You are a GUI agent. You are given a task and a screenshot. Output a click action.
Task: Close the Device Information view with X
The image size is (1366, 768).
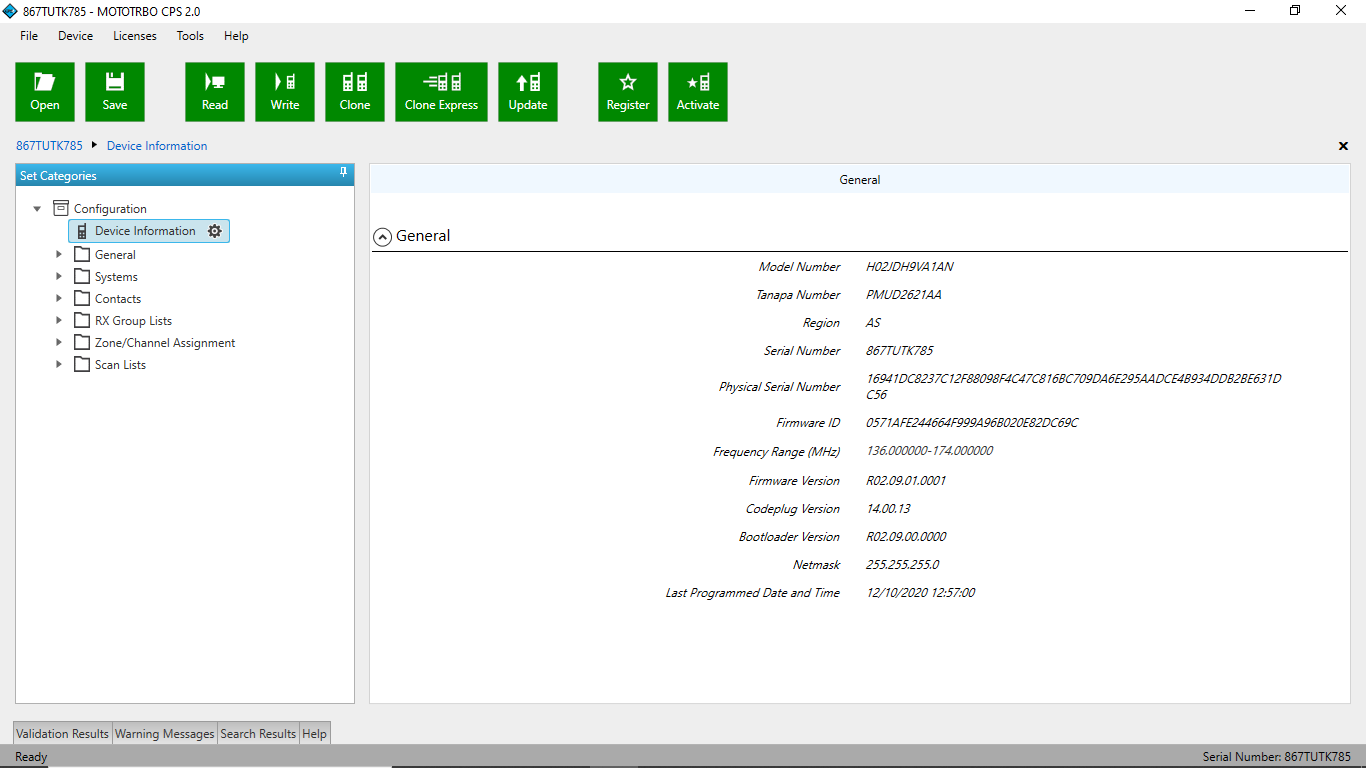(1343, 146)
